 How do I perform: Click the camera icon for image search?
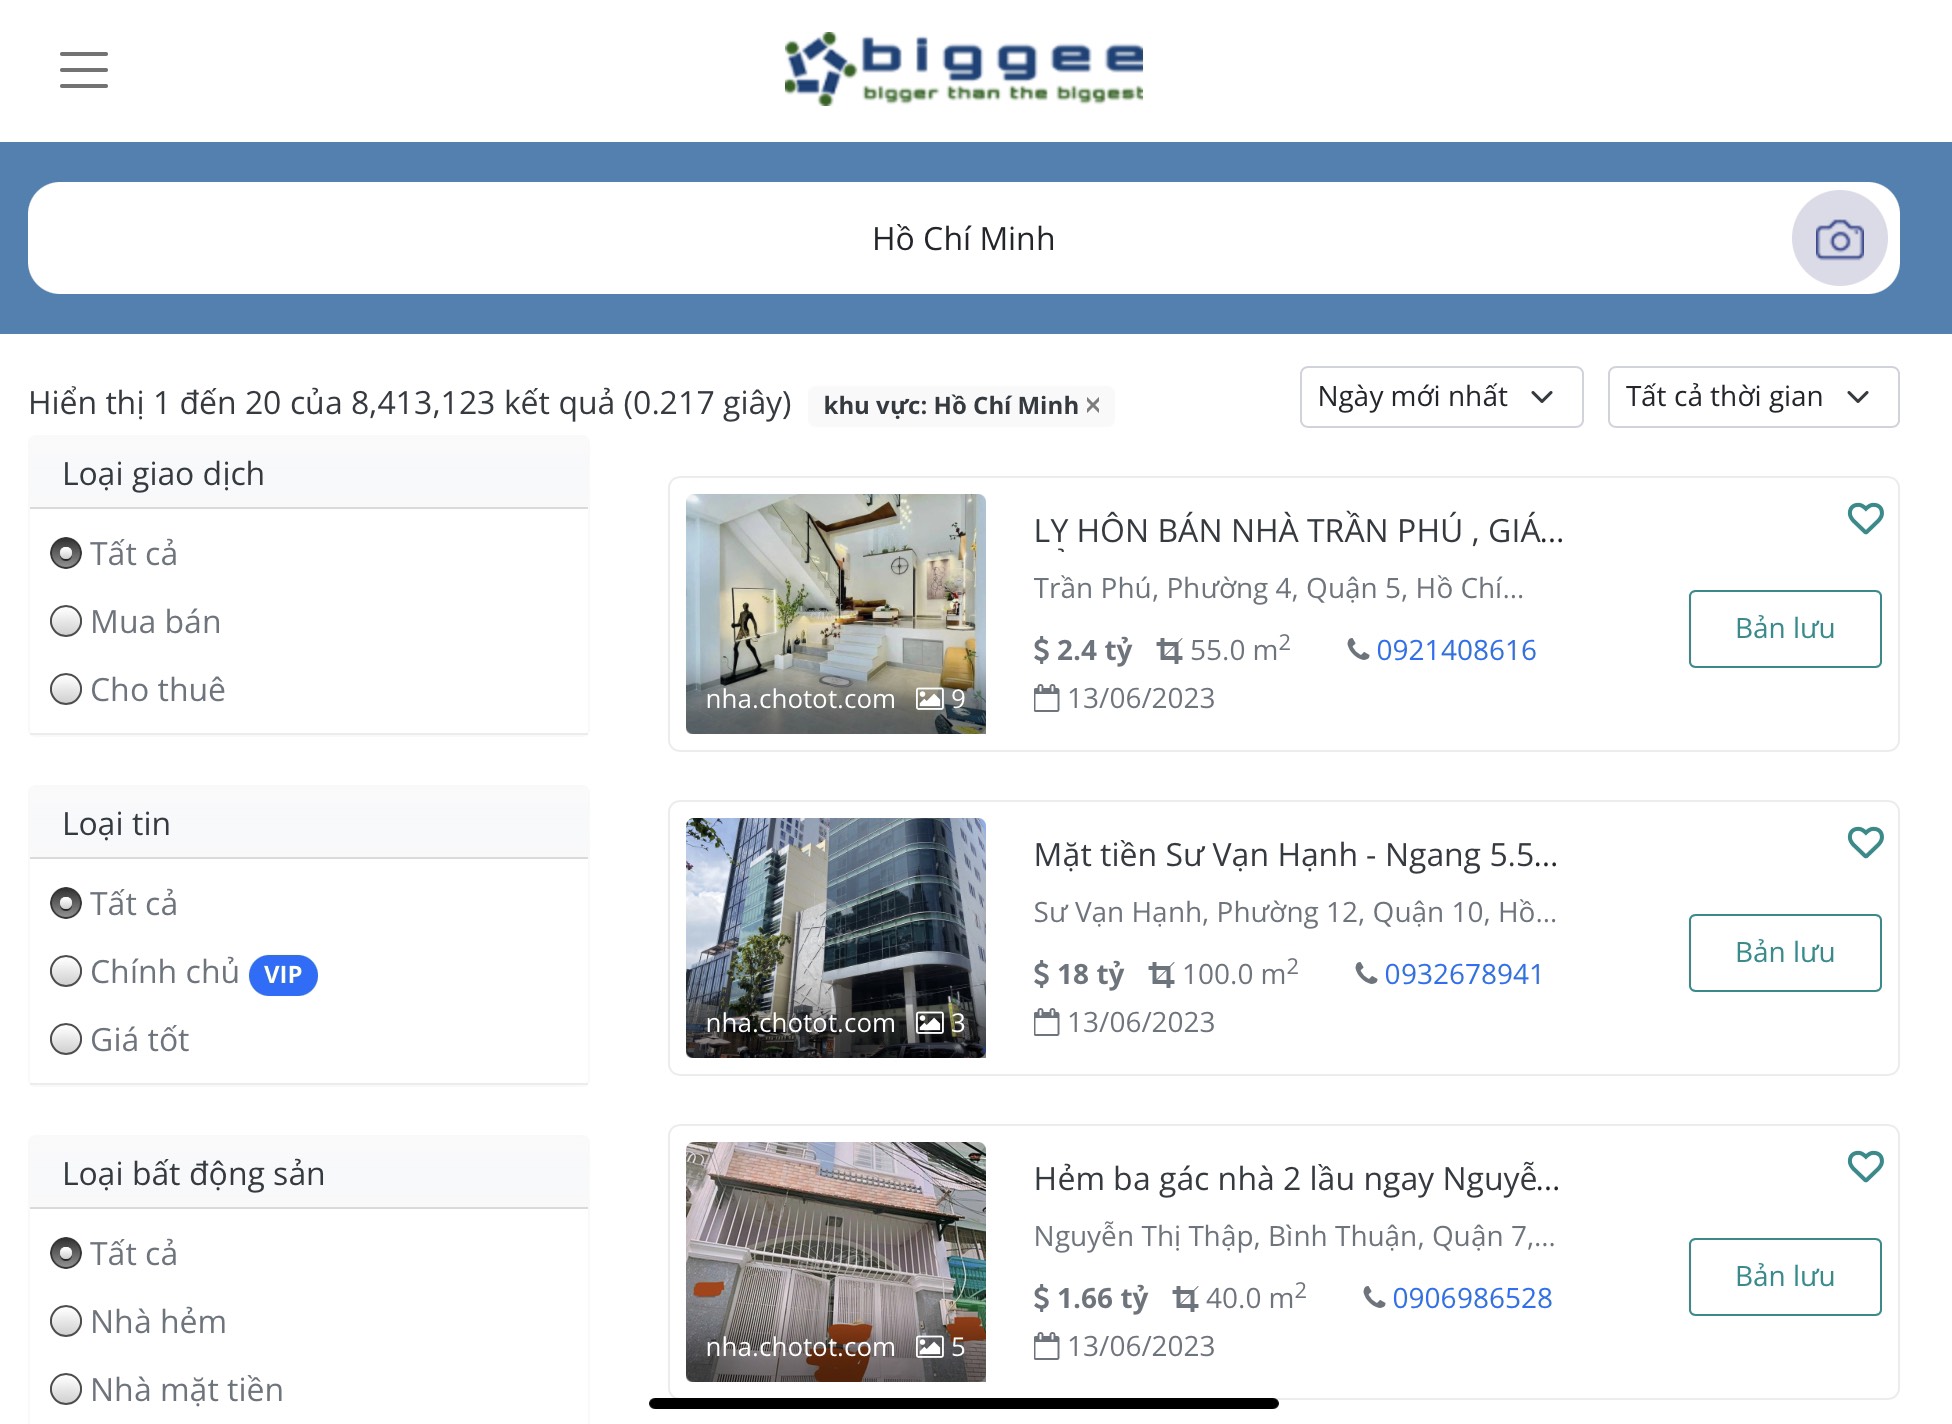(1839, 238)
